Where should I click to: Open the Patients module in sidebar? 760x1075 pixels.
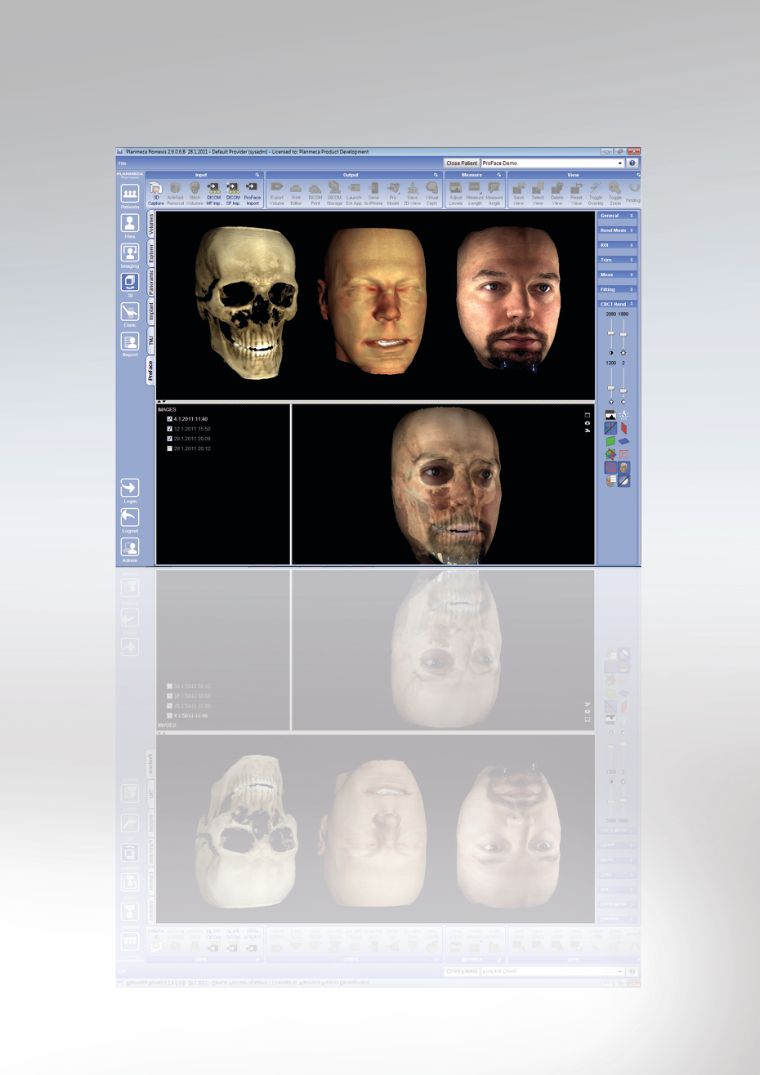pyautogui.click(x=130, y=194)
